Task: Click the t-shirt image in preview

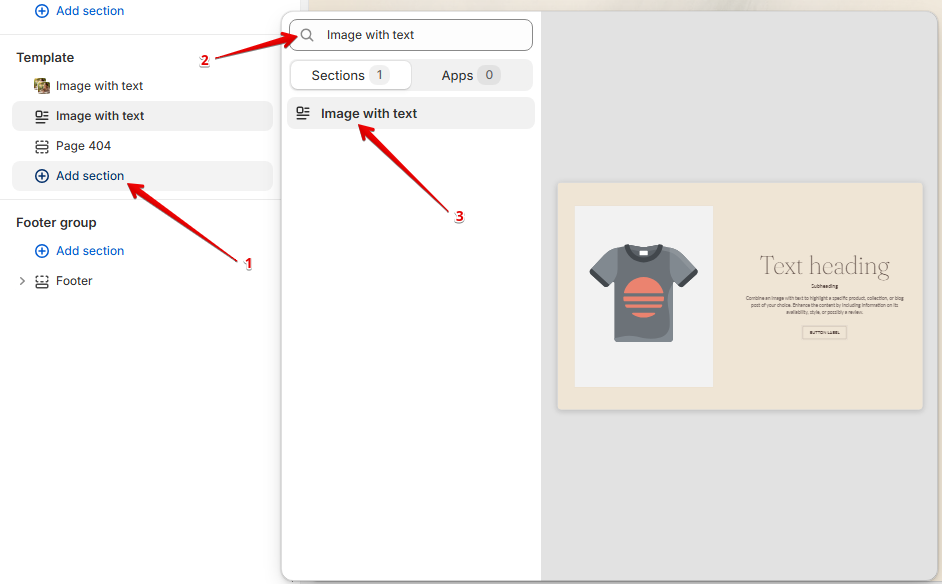Action: point(643,293)
